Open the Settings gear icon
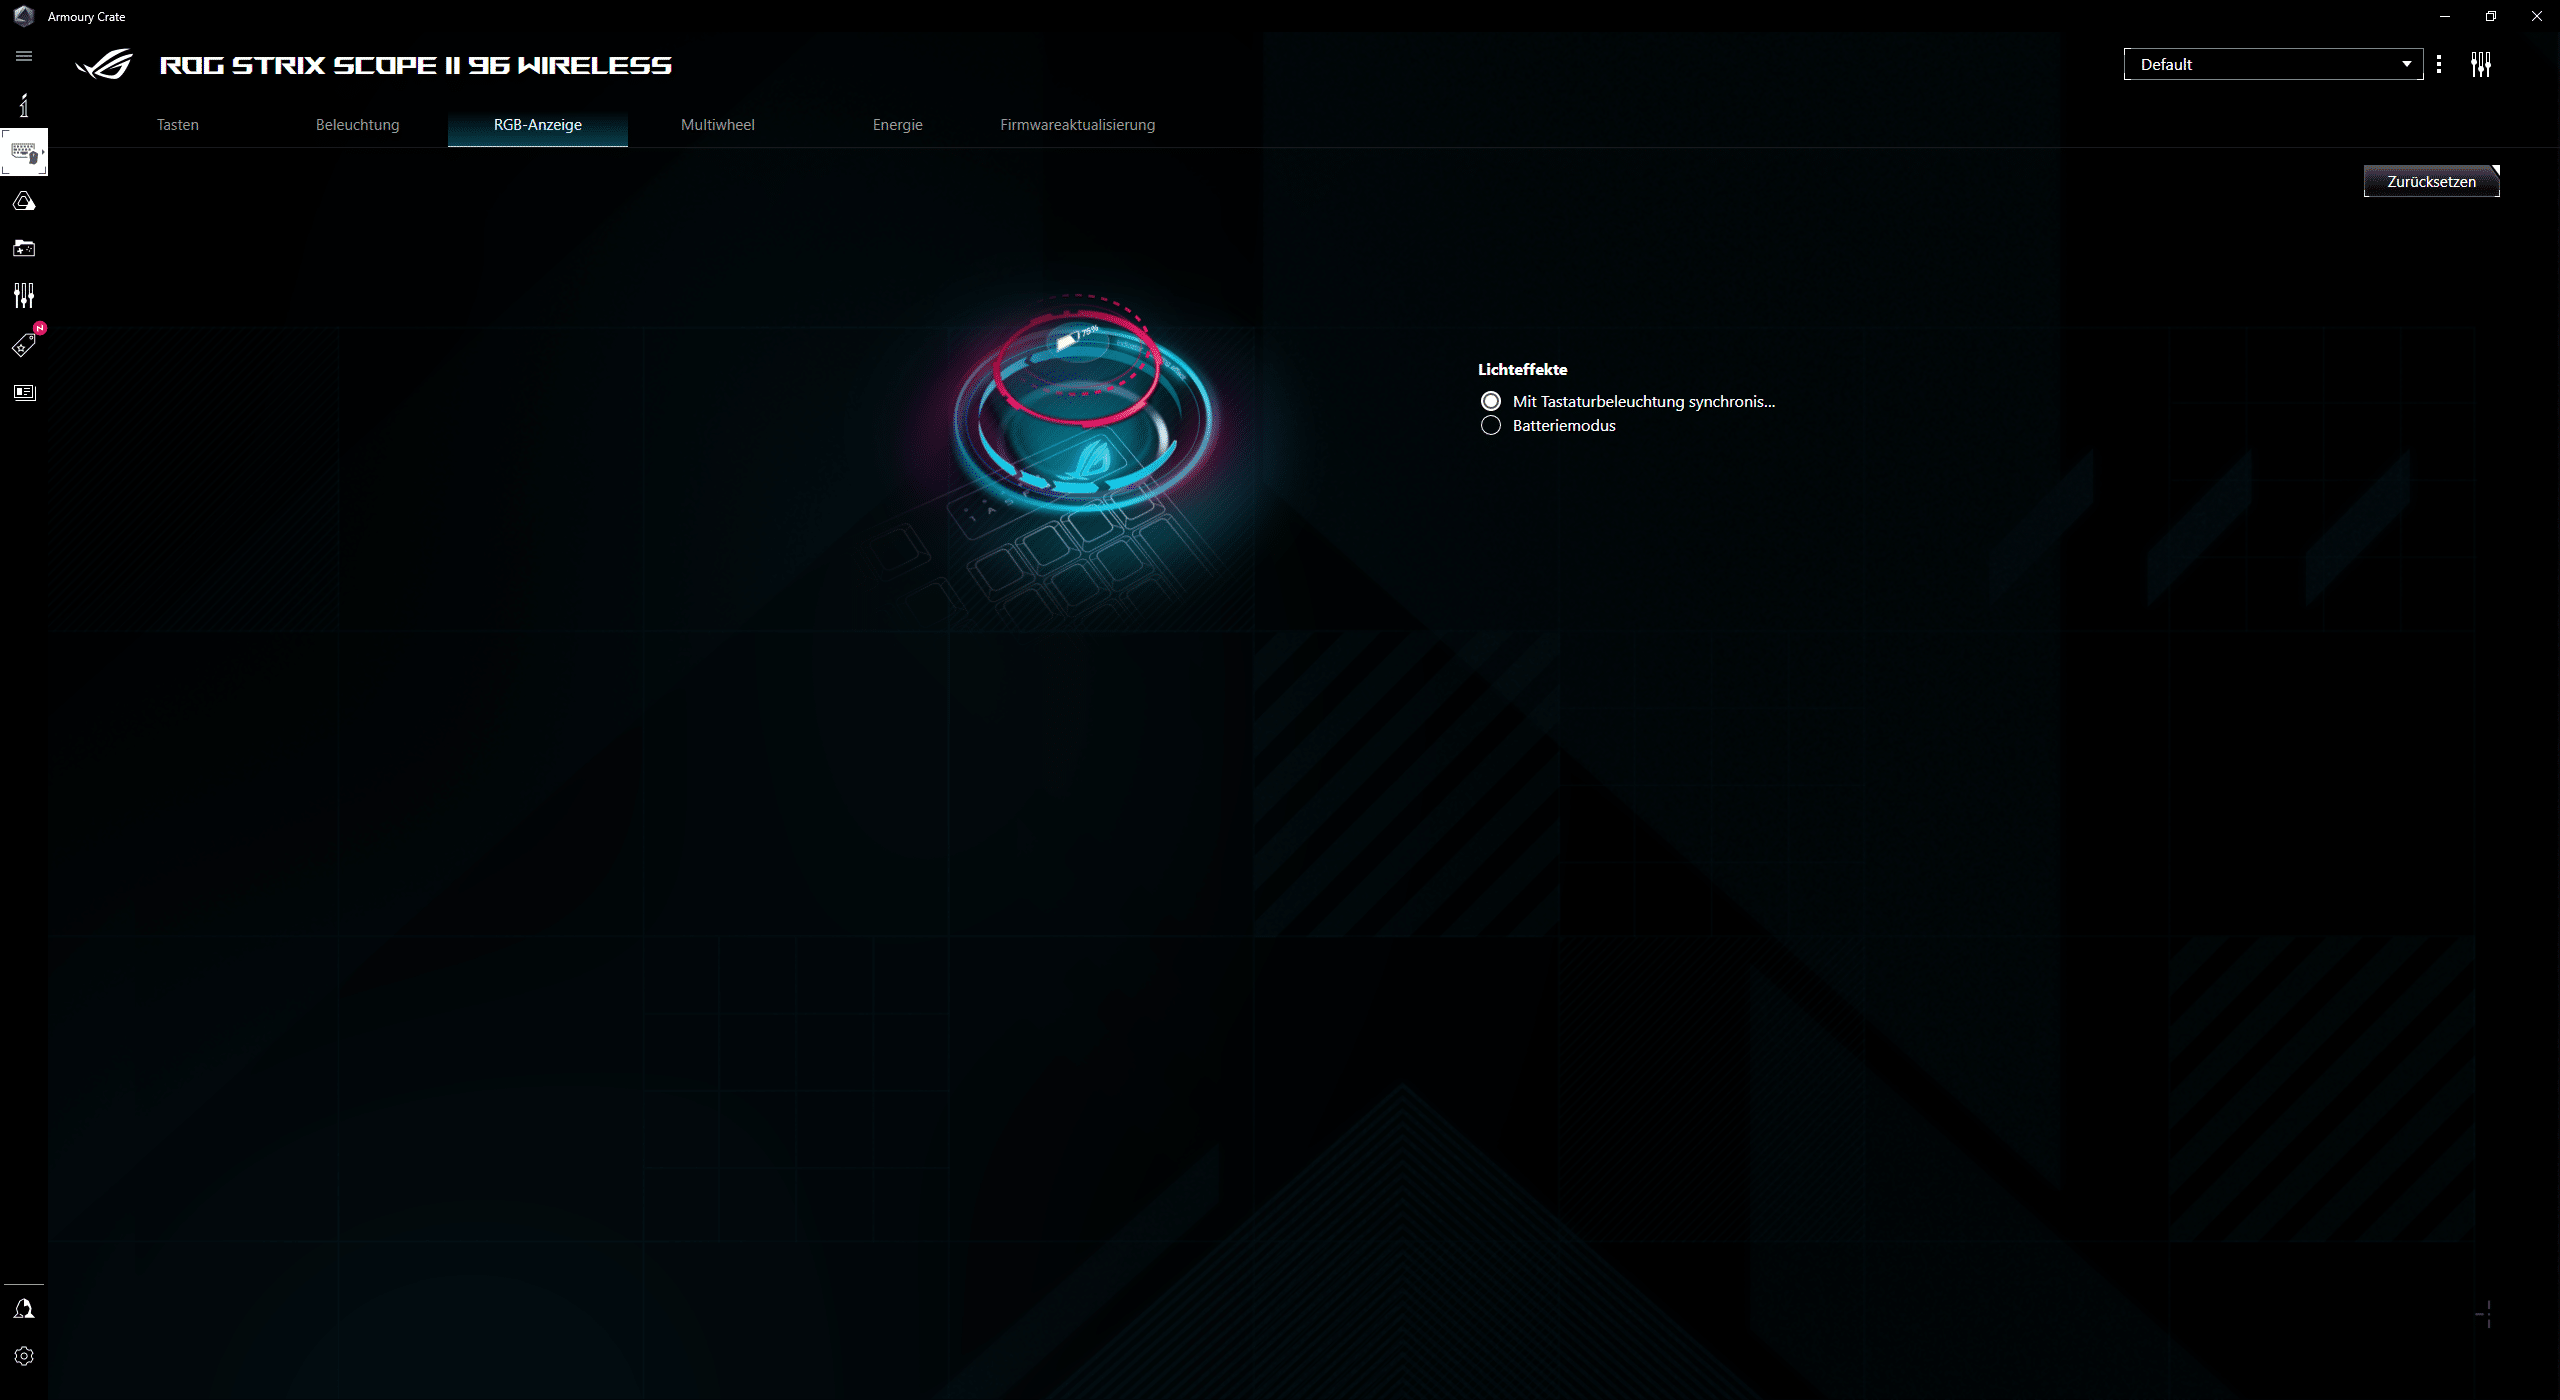Viewport: 2560px width, 1400px height. click(x=24, y=1356)
